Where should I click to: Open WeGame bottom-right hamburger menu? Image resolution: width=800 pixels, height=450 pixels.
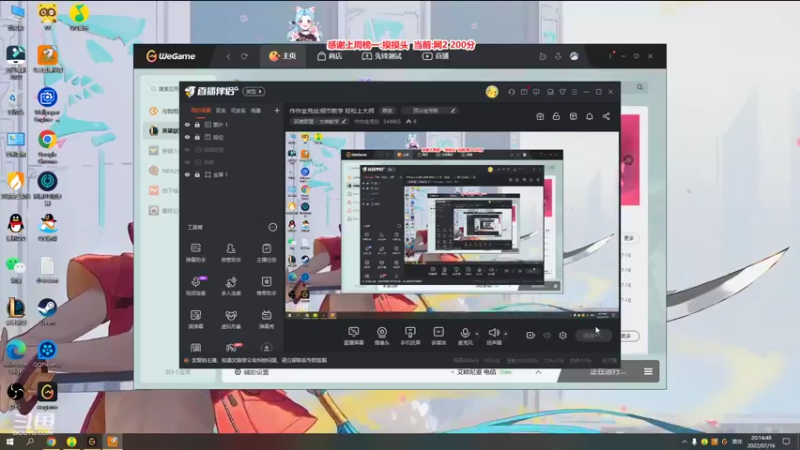point(648,371)
